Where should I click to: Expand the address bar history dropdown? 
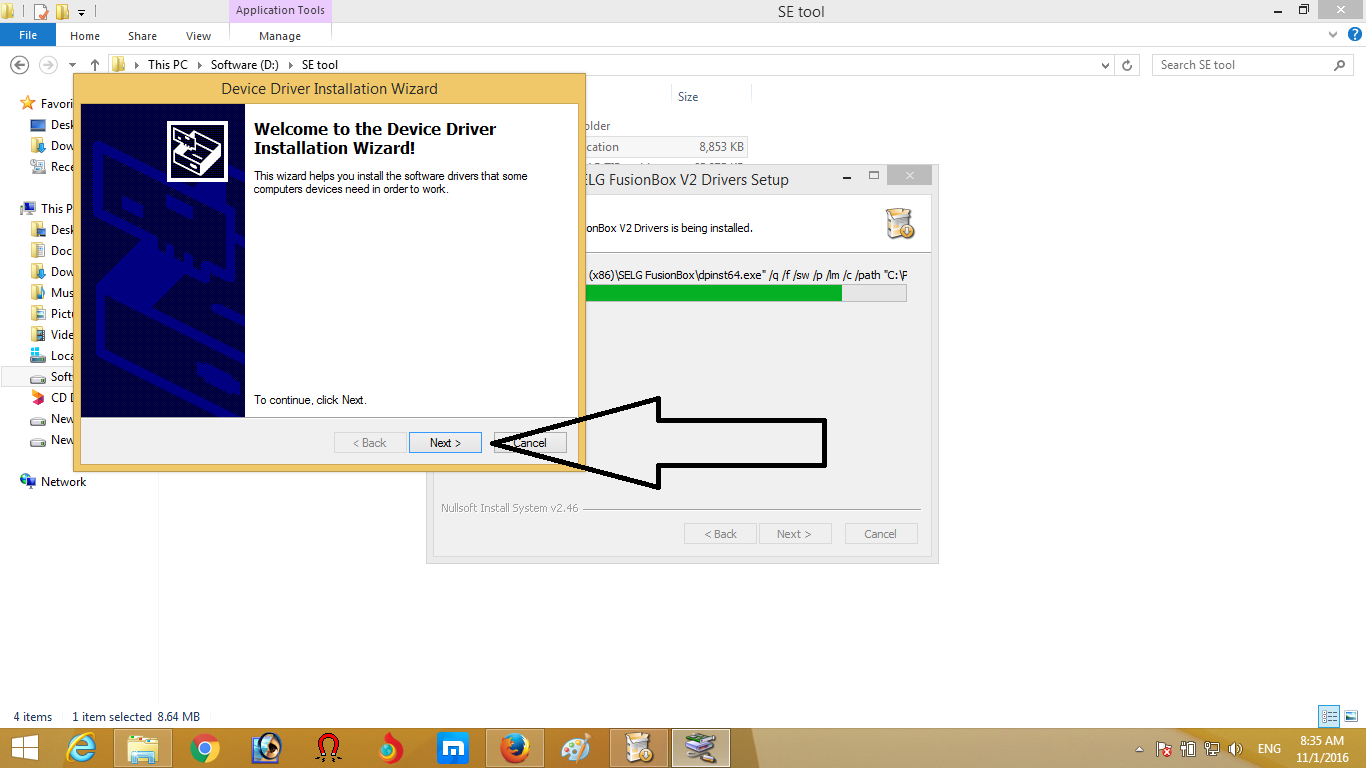click(x=1105, y=64)
